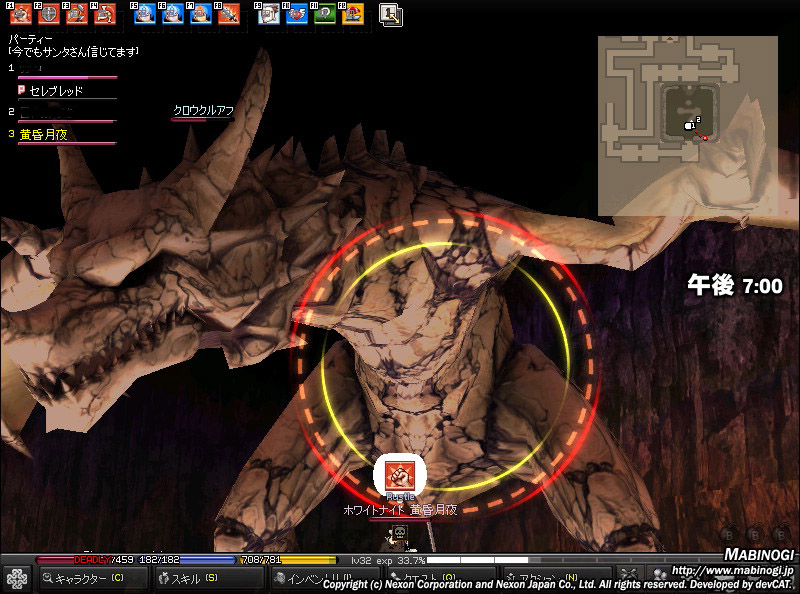This screenshot has width=800, height=594.
Task: Open the キャラクター (C) window
Action: pos(92,578)
